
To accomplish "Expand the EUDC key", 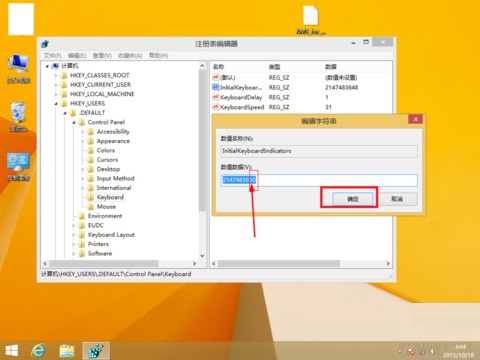I will (x=74, y=225).
